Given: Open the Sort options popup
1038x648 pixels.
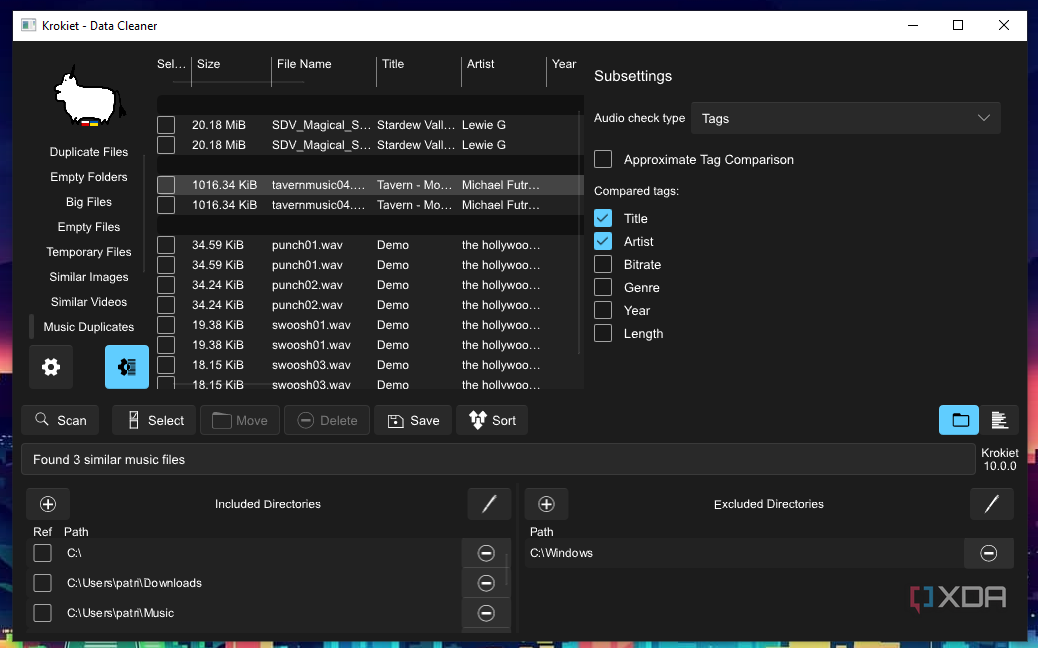Looking at the screenshot, I should 492,420.
